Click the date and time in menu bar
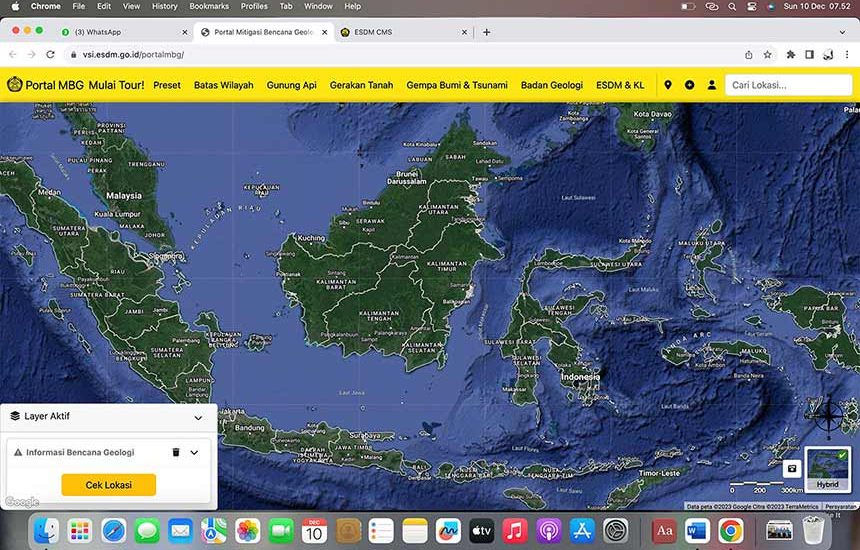860x550 pixels. 817,7
